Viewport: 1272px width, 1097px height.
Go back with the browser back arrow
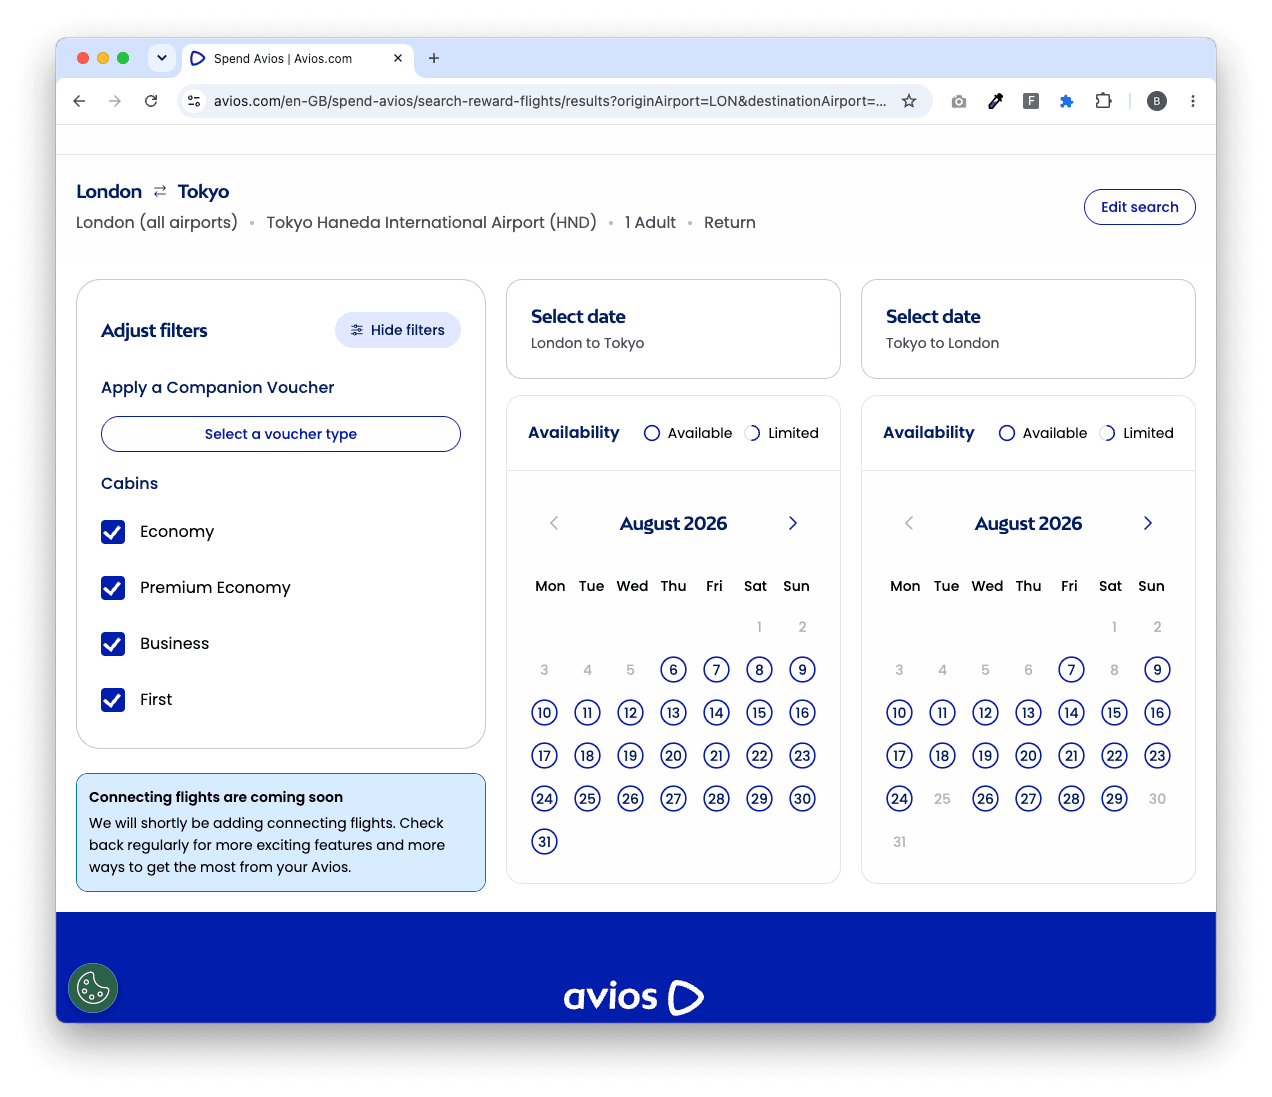coord(80,101)
